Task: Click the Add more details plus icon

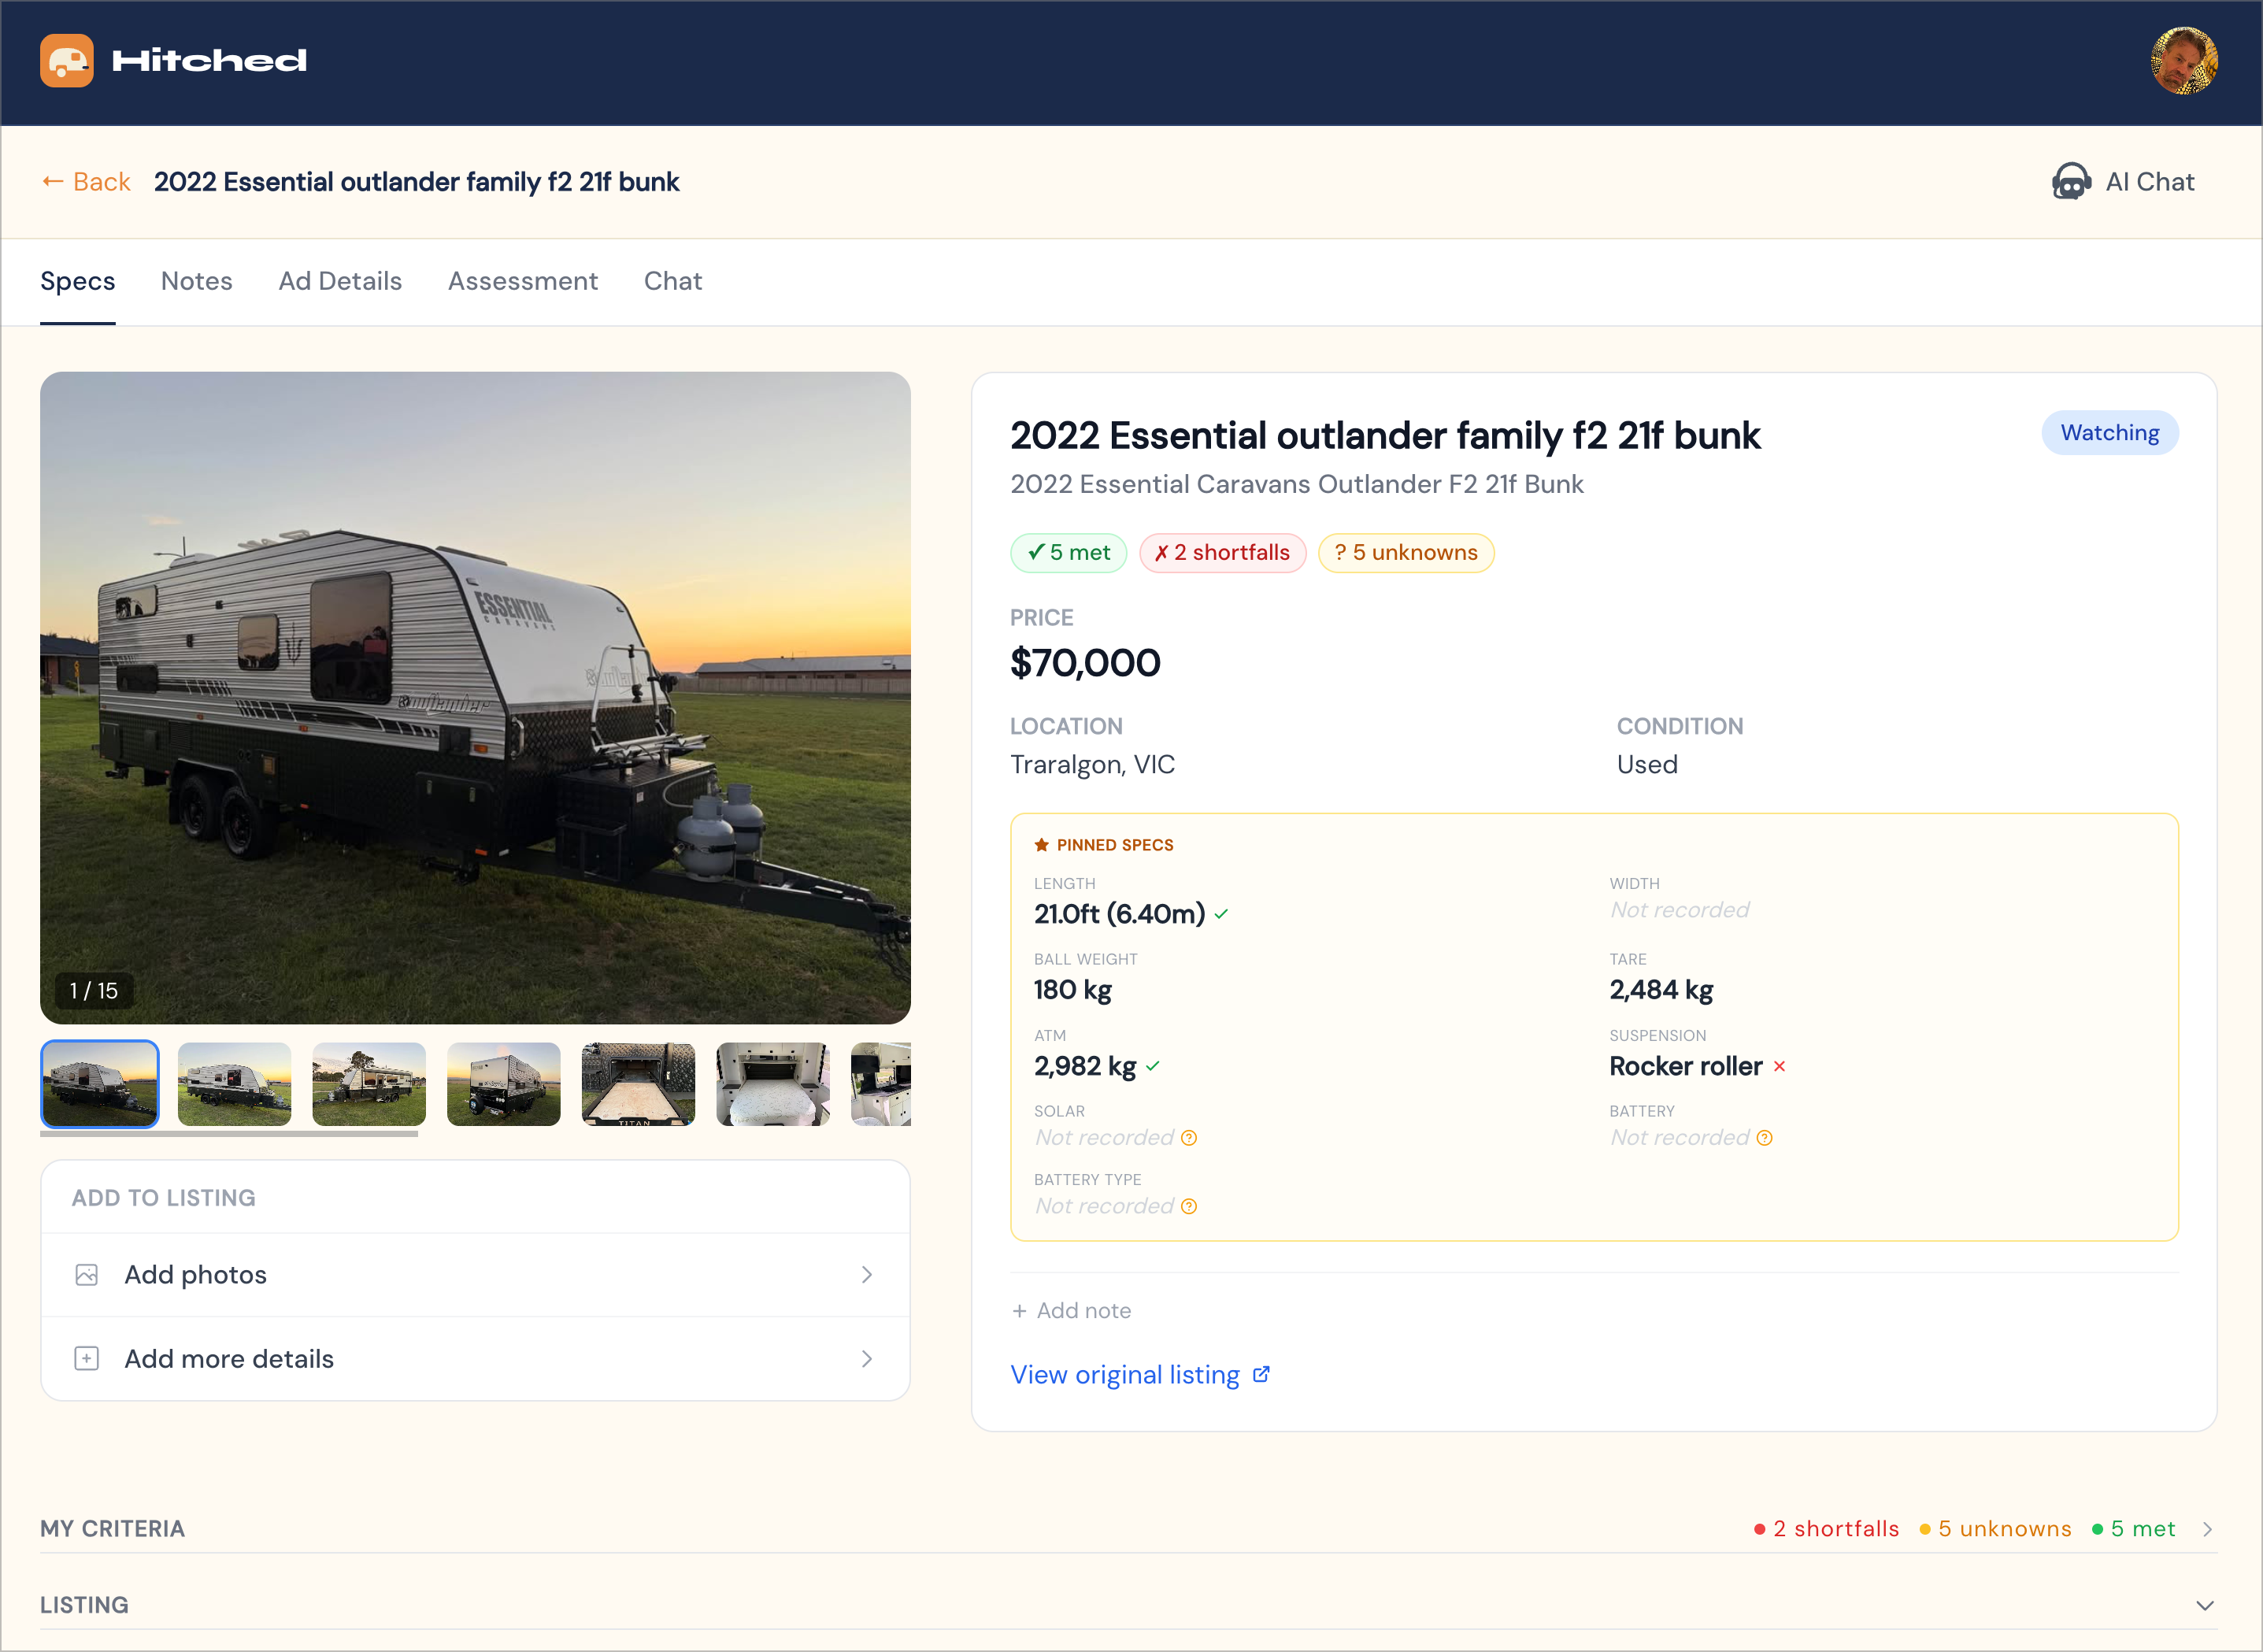Action: click(87, 1359)
